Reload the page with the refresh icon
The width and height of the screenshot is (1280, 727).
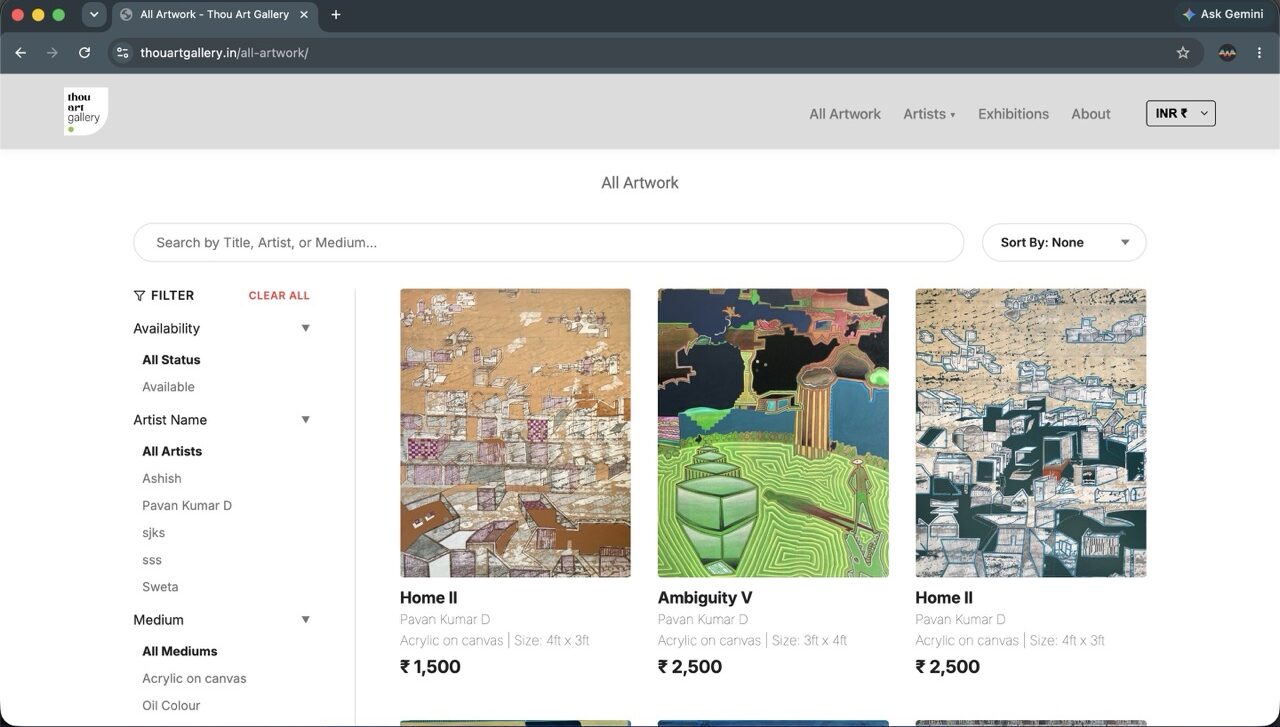pyautogui.click(x=84, y=53)
